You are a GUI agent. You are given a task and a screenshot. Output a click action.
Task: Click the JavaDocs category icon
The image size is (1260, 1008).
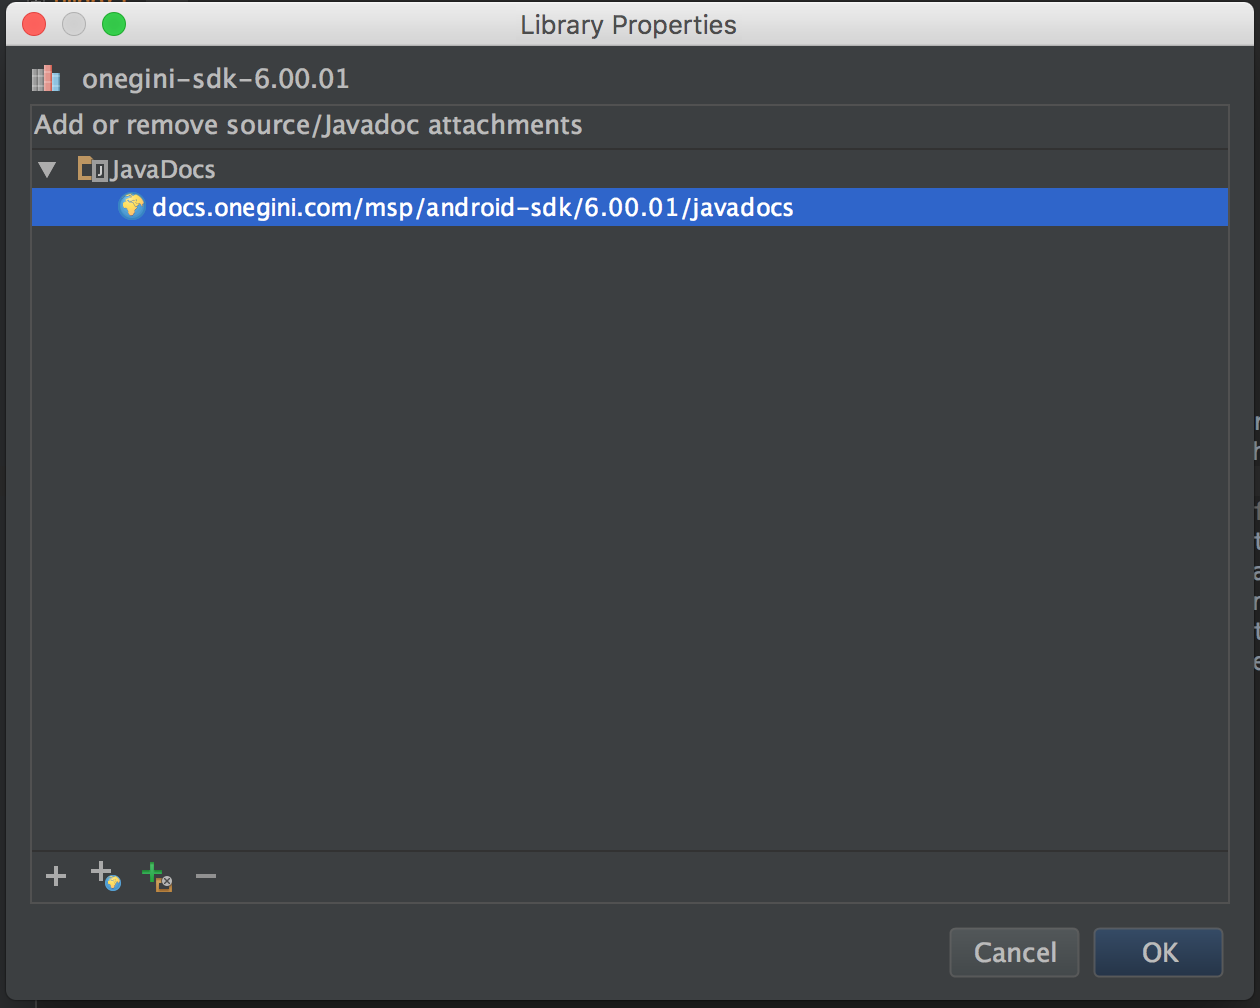[90, 168]
